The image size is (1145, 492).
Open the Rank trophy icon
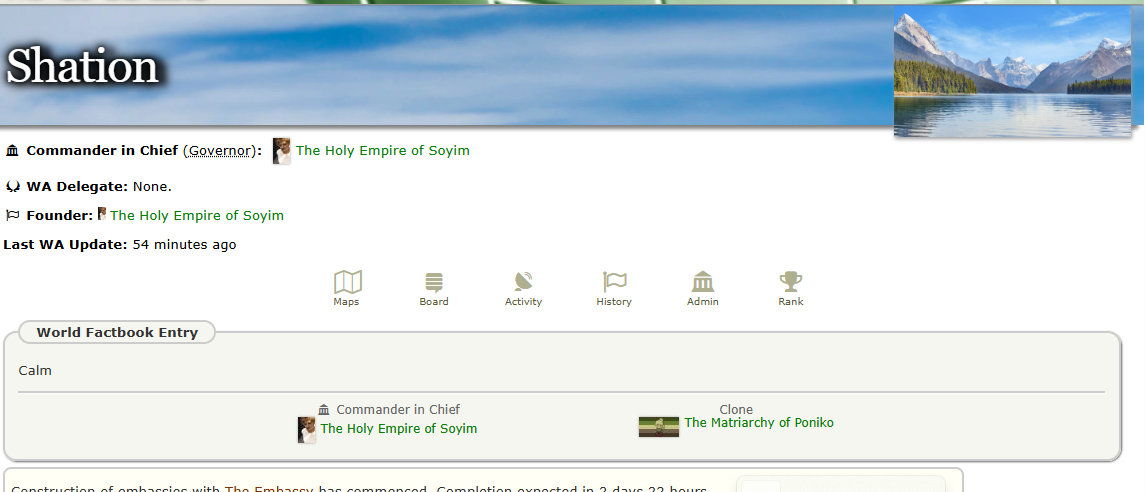pos(791,283)
